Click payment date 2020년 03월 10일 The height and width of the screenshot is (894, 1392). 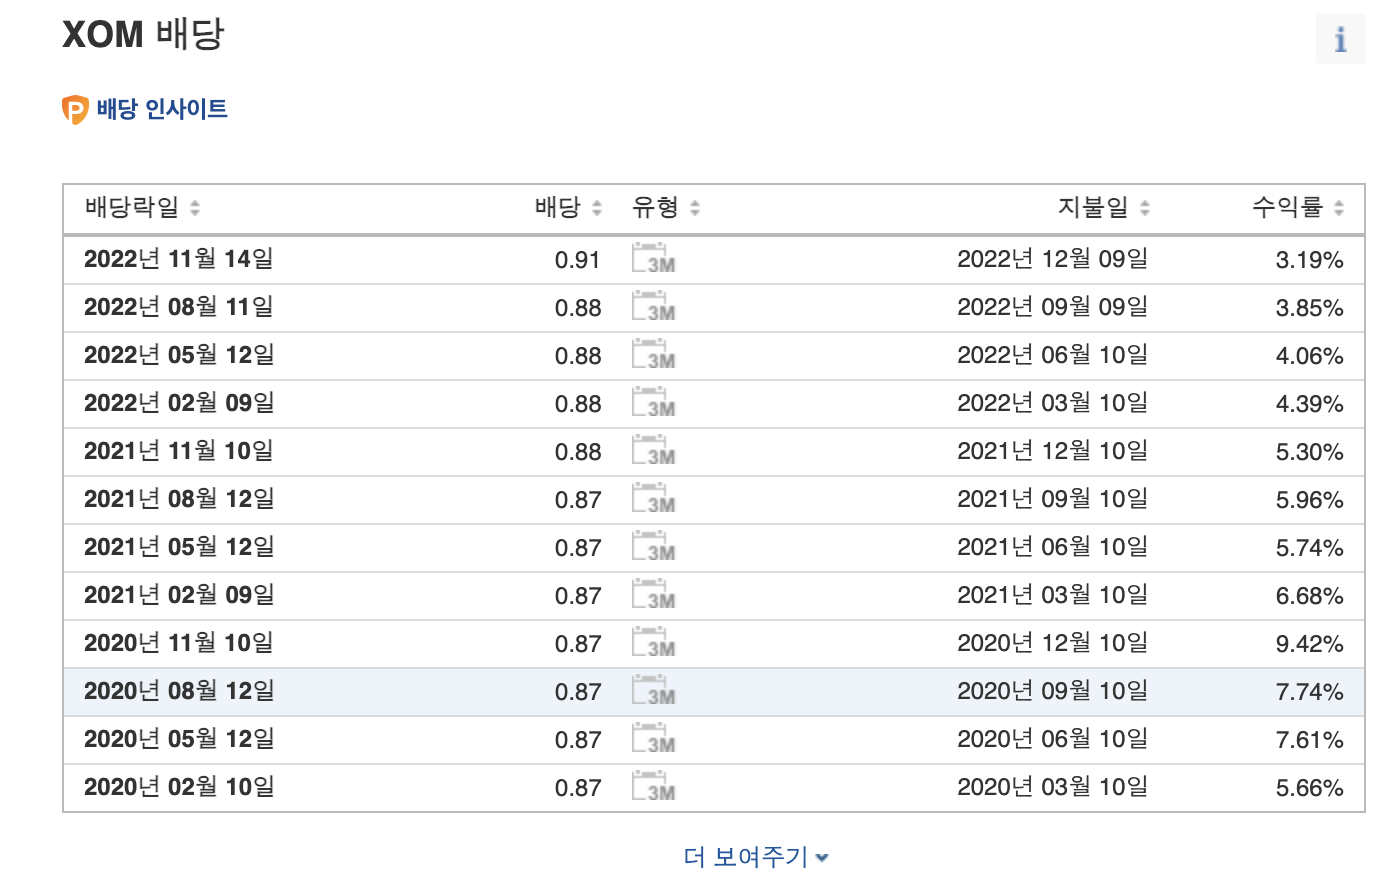tap(1053, 787)
